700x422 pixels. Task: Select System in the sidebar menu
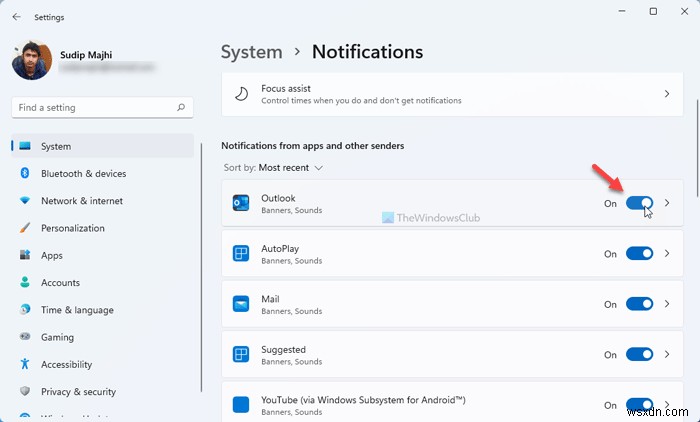103,146
